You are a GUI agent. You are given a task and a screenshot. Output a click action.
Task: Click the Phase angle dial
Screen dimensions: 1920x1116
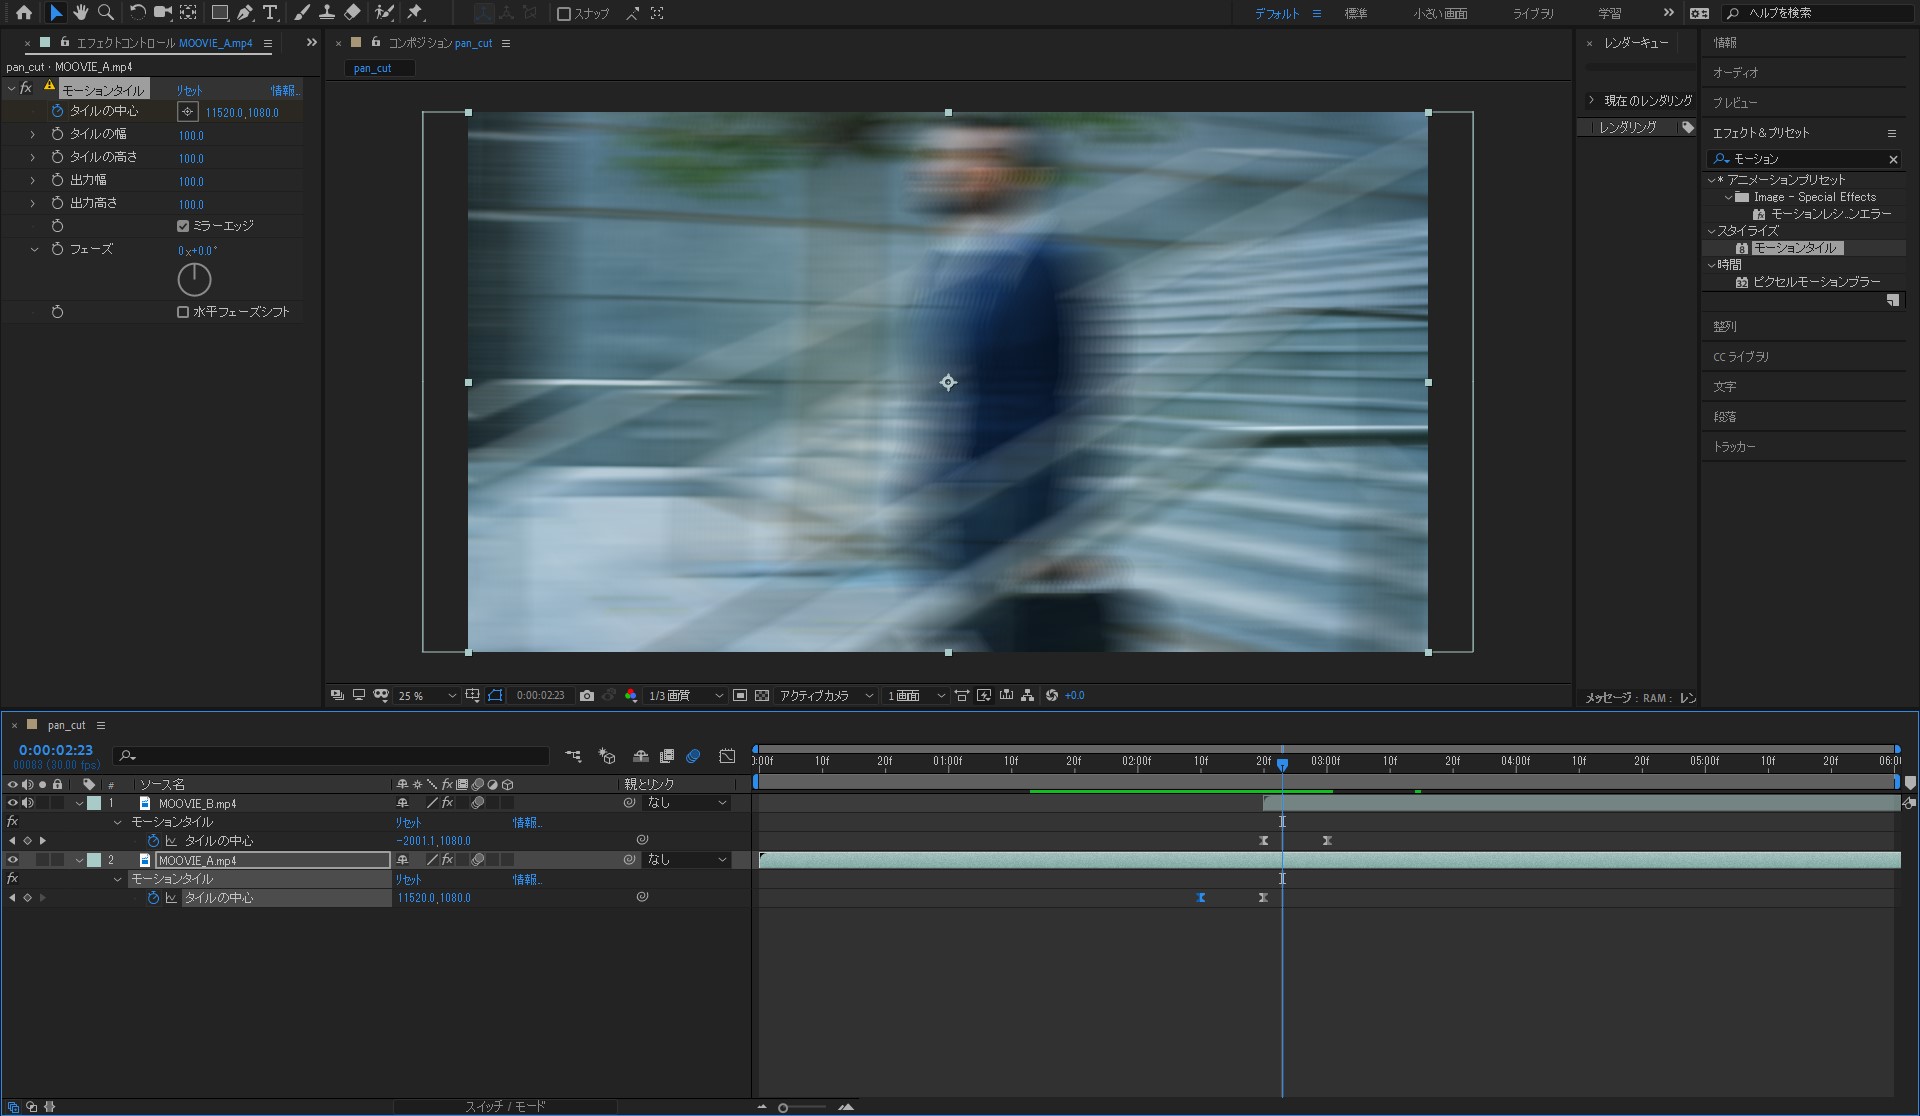194,279
